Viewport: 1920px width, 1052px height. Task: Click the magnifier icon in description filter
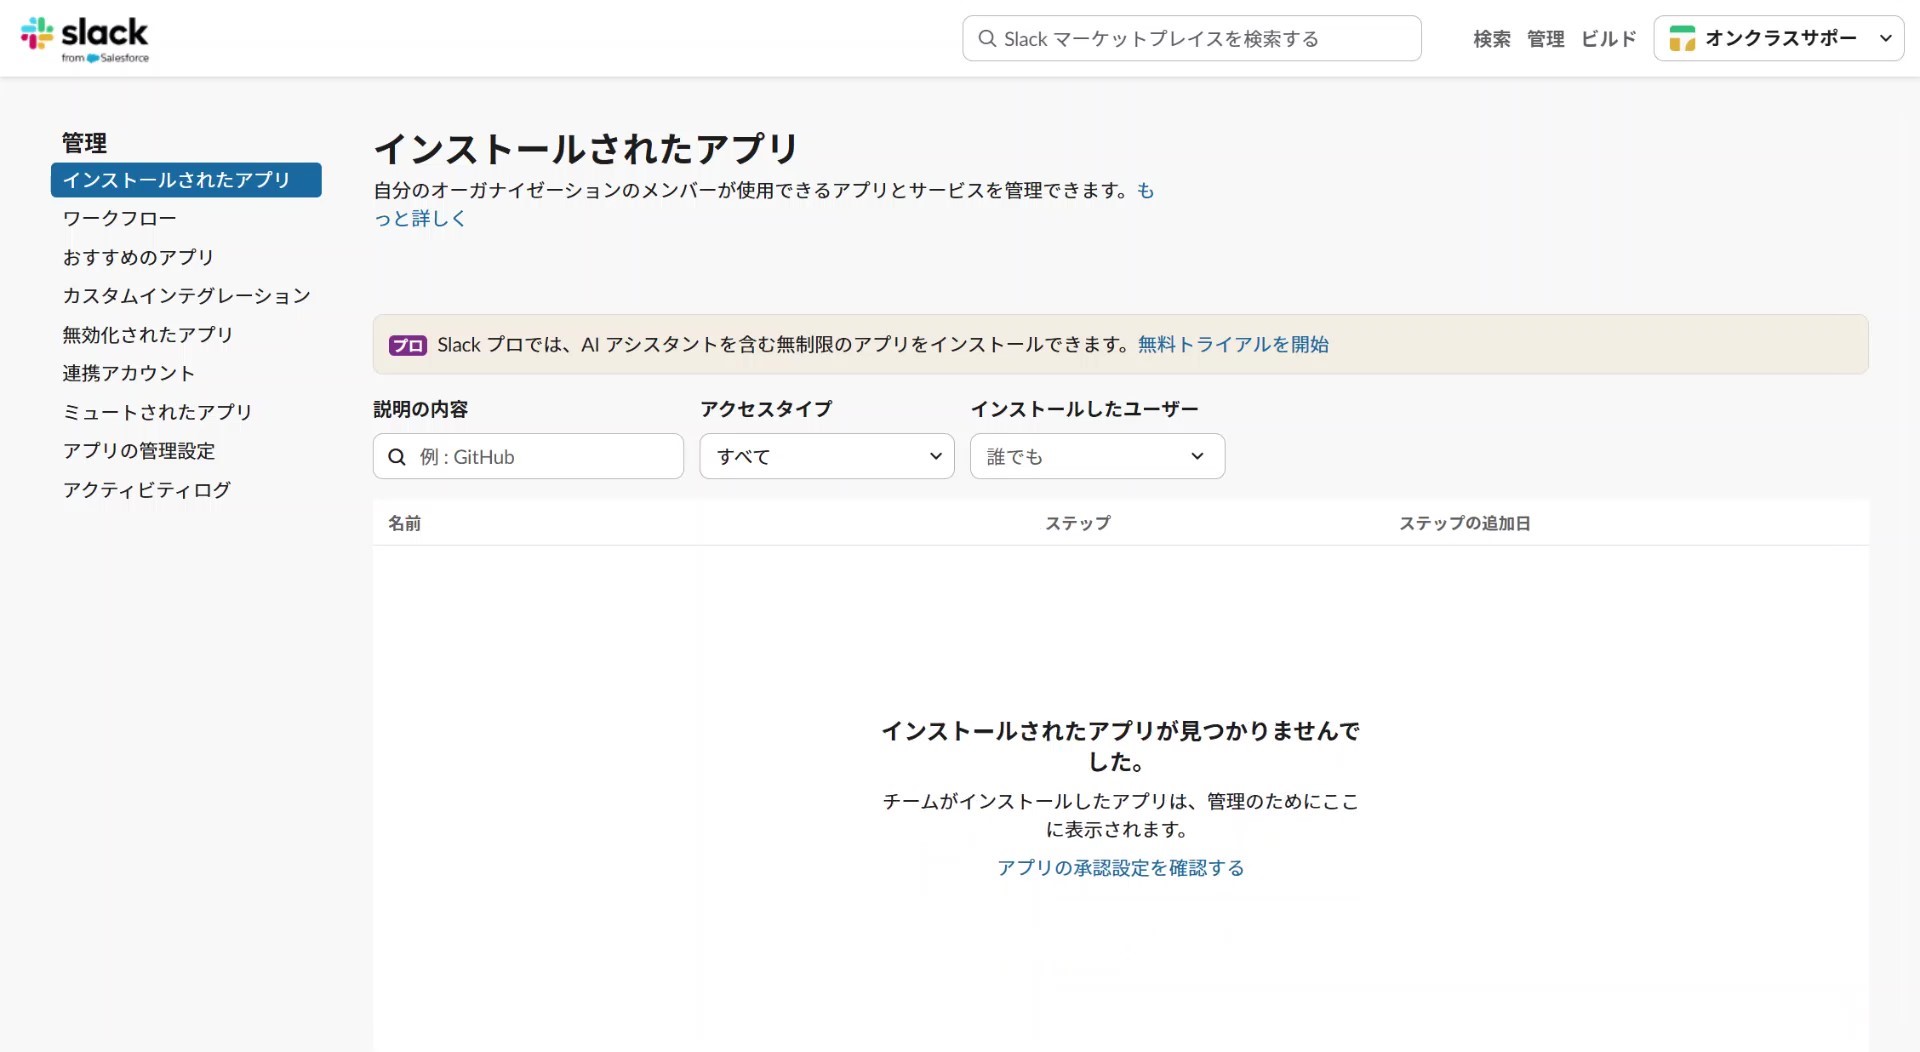point(397,457)
